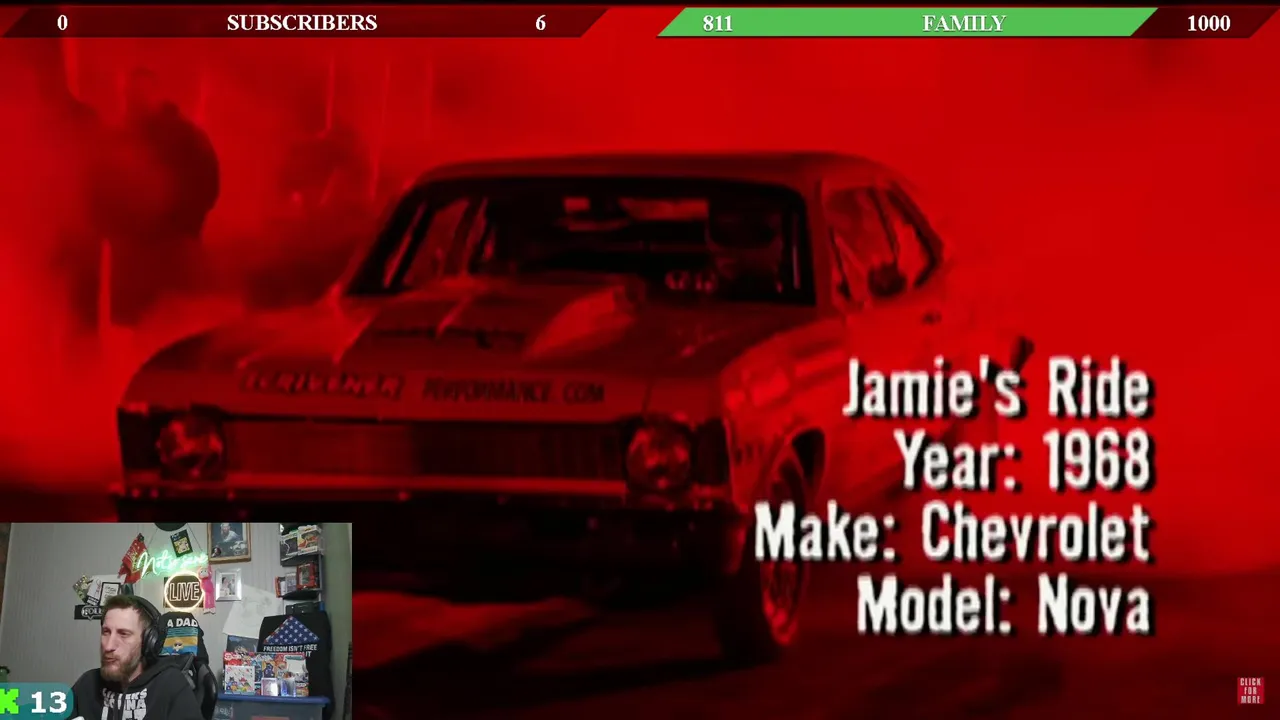Image resolution: width=1280 pixels, height=720 pixels.
Task: Click the counter number 13
Action: (x=48, y=703)
